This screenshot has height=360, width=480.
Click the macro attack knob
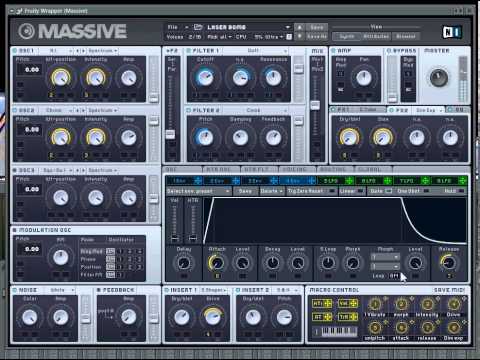[401, 328]
